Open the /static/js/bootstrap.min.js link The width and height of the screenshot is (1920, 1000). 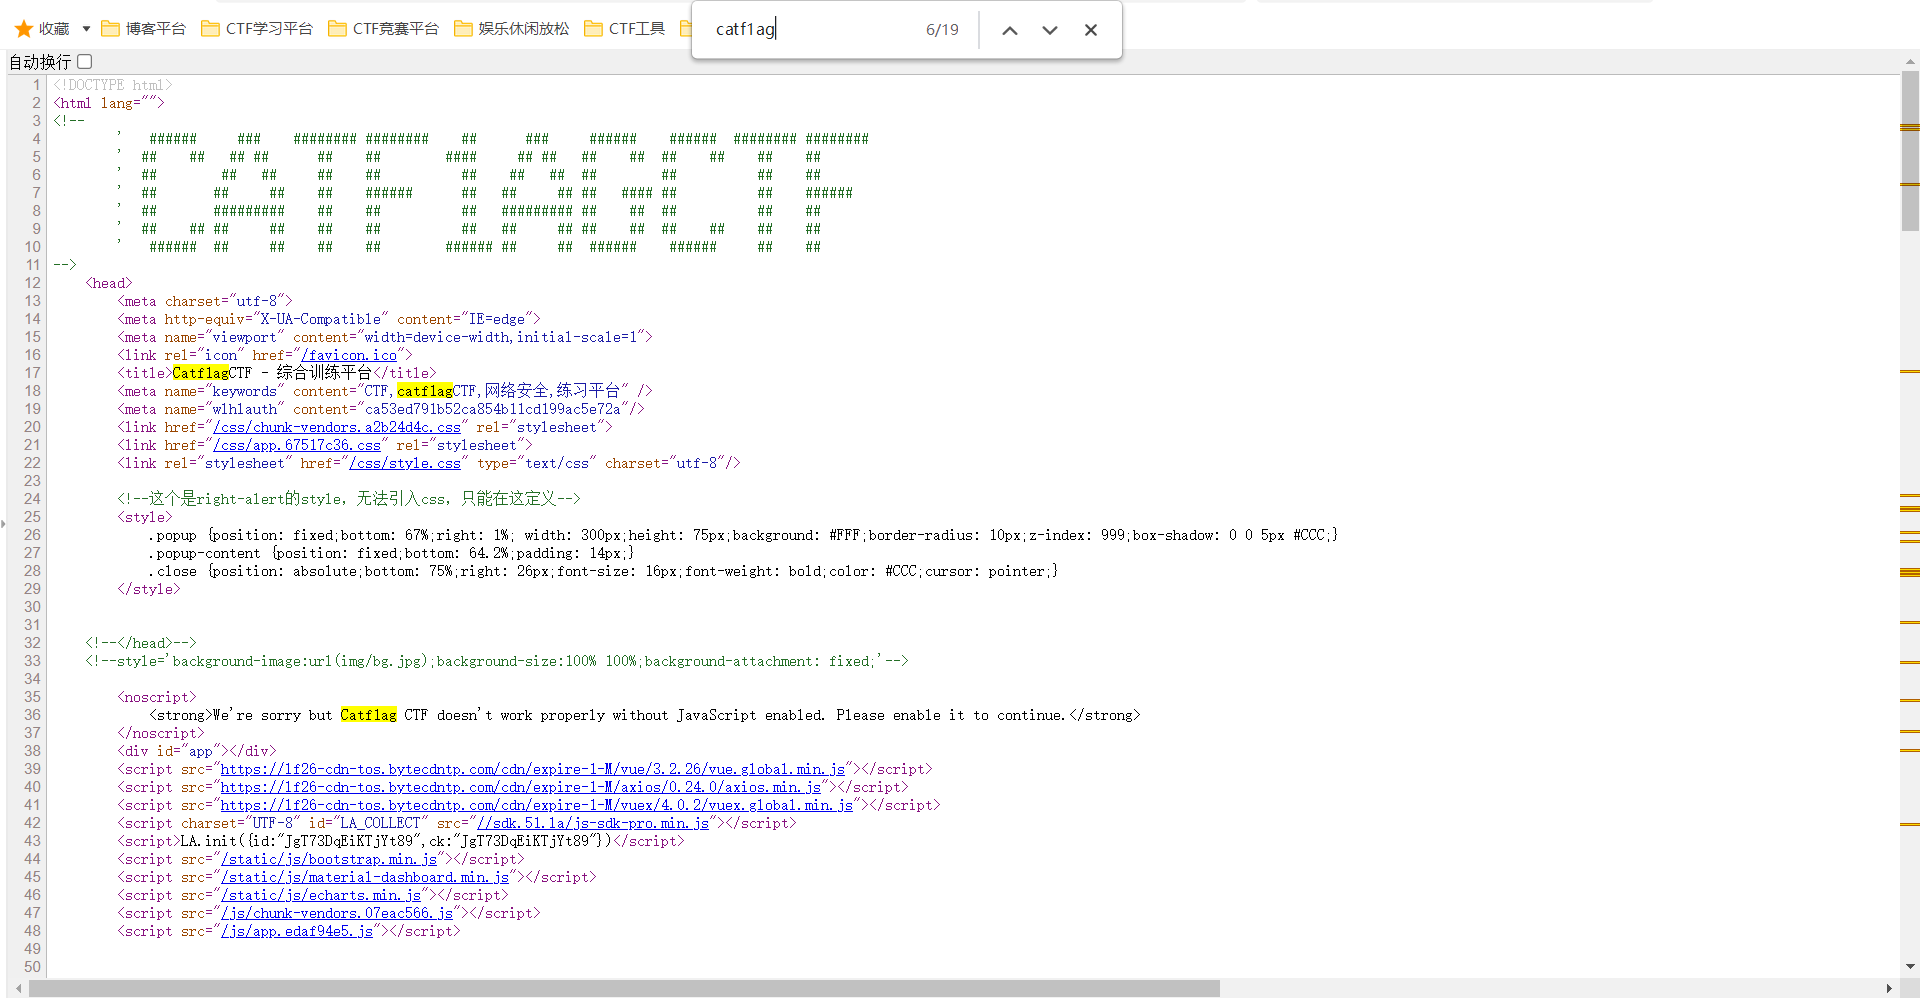pyautogui.click(x=329, y=859)
